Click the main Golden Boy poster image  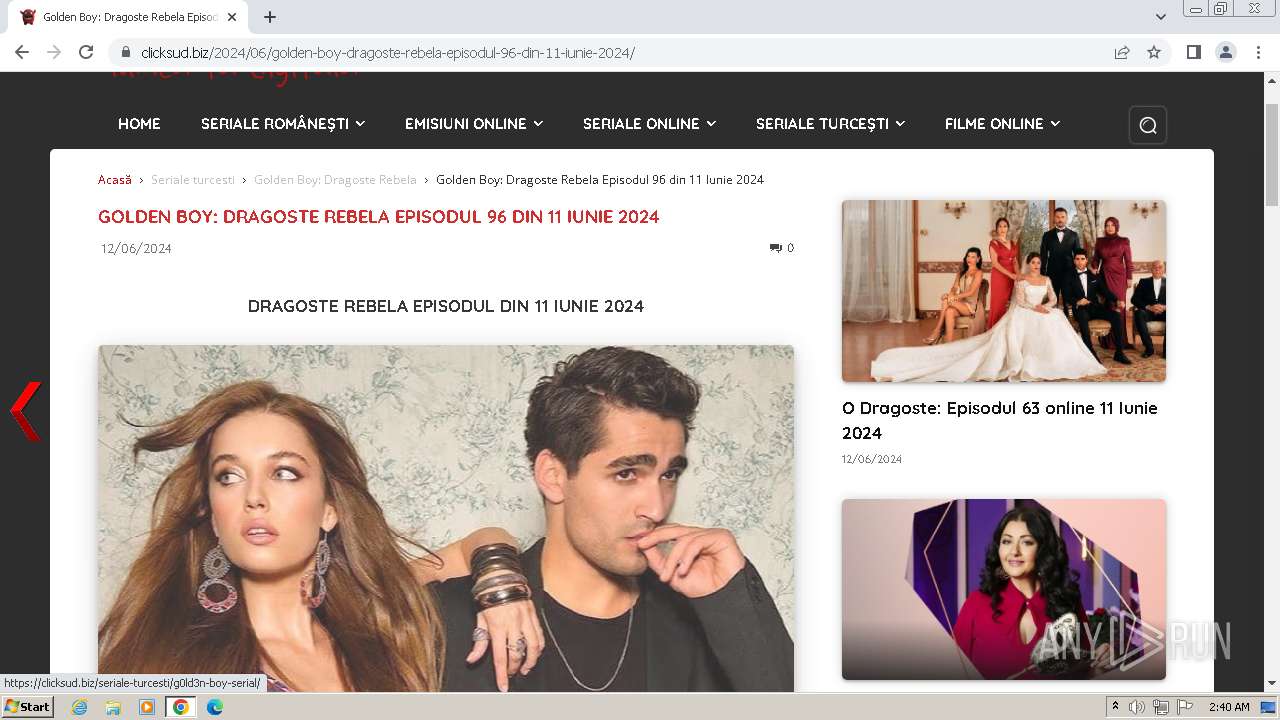click(x=446, y=518)
